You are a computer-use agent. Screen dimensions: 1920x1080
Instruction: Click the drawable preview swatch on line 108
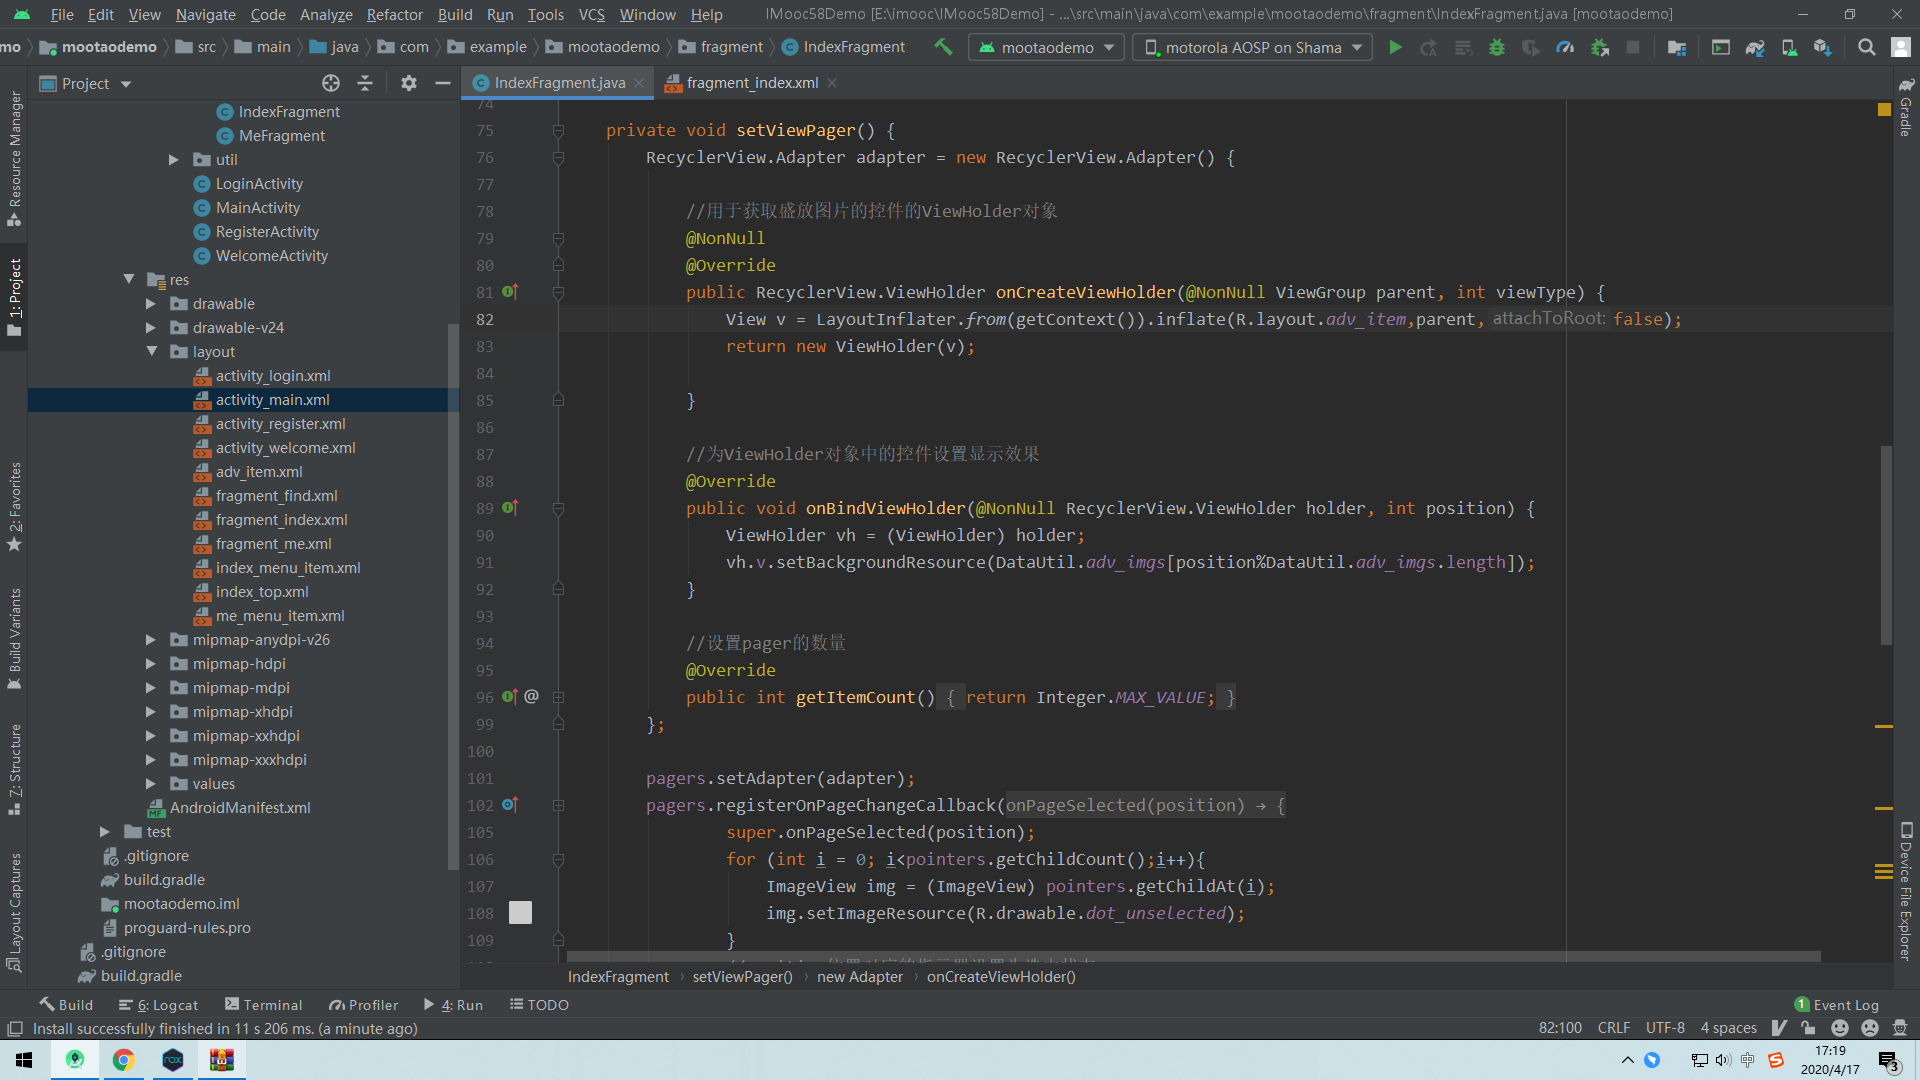coord(520,912)
